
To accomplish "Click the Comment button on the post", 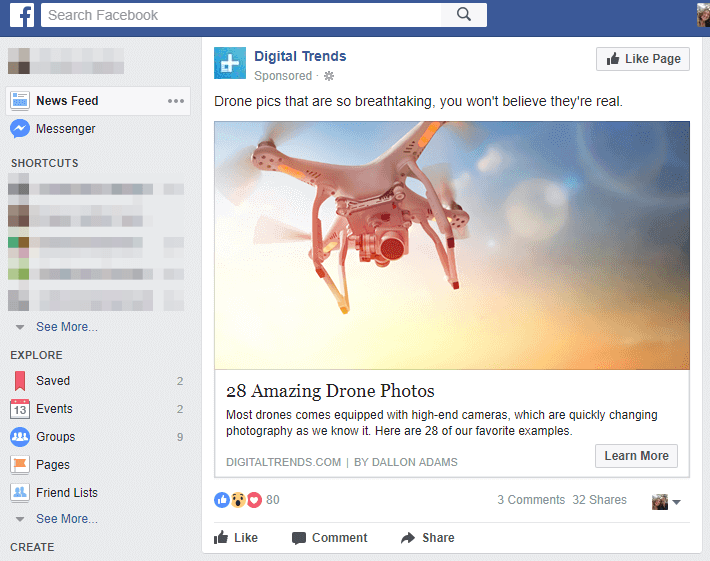I will point(330,538).
